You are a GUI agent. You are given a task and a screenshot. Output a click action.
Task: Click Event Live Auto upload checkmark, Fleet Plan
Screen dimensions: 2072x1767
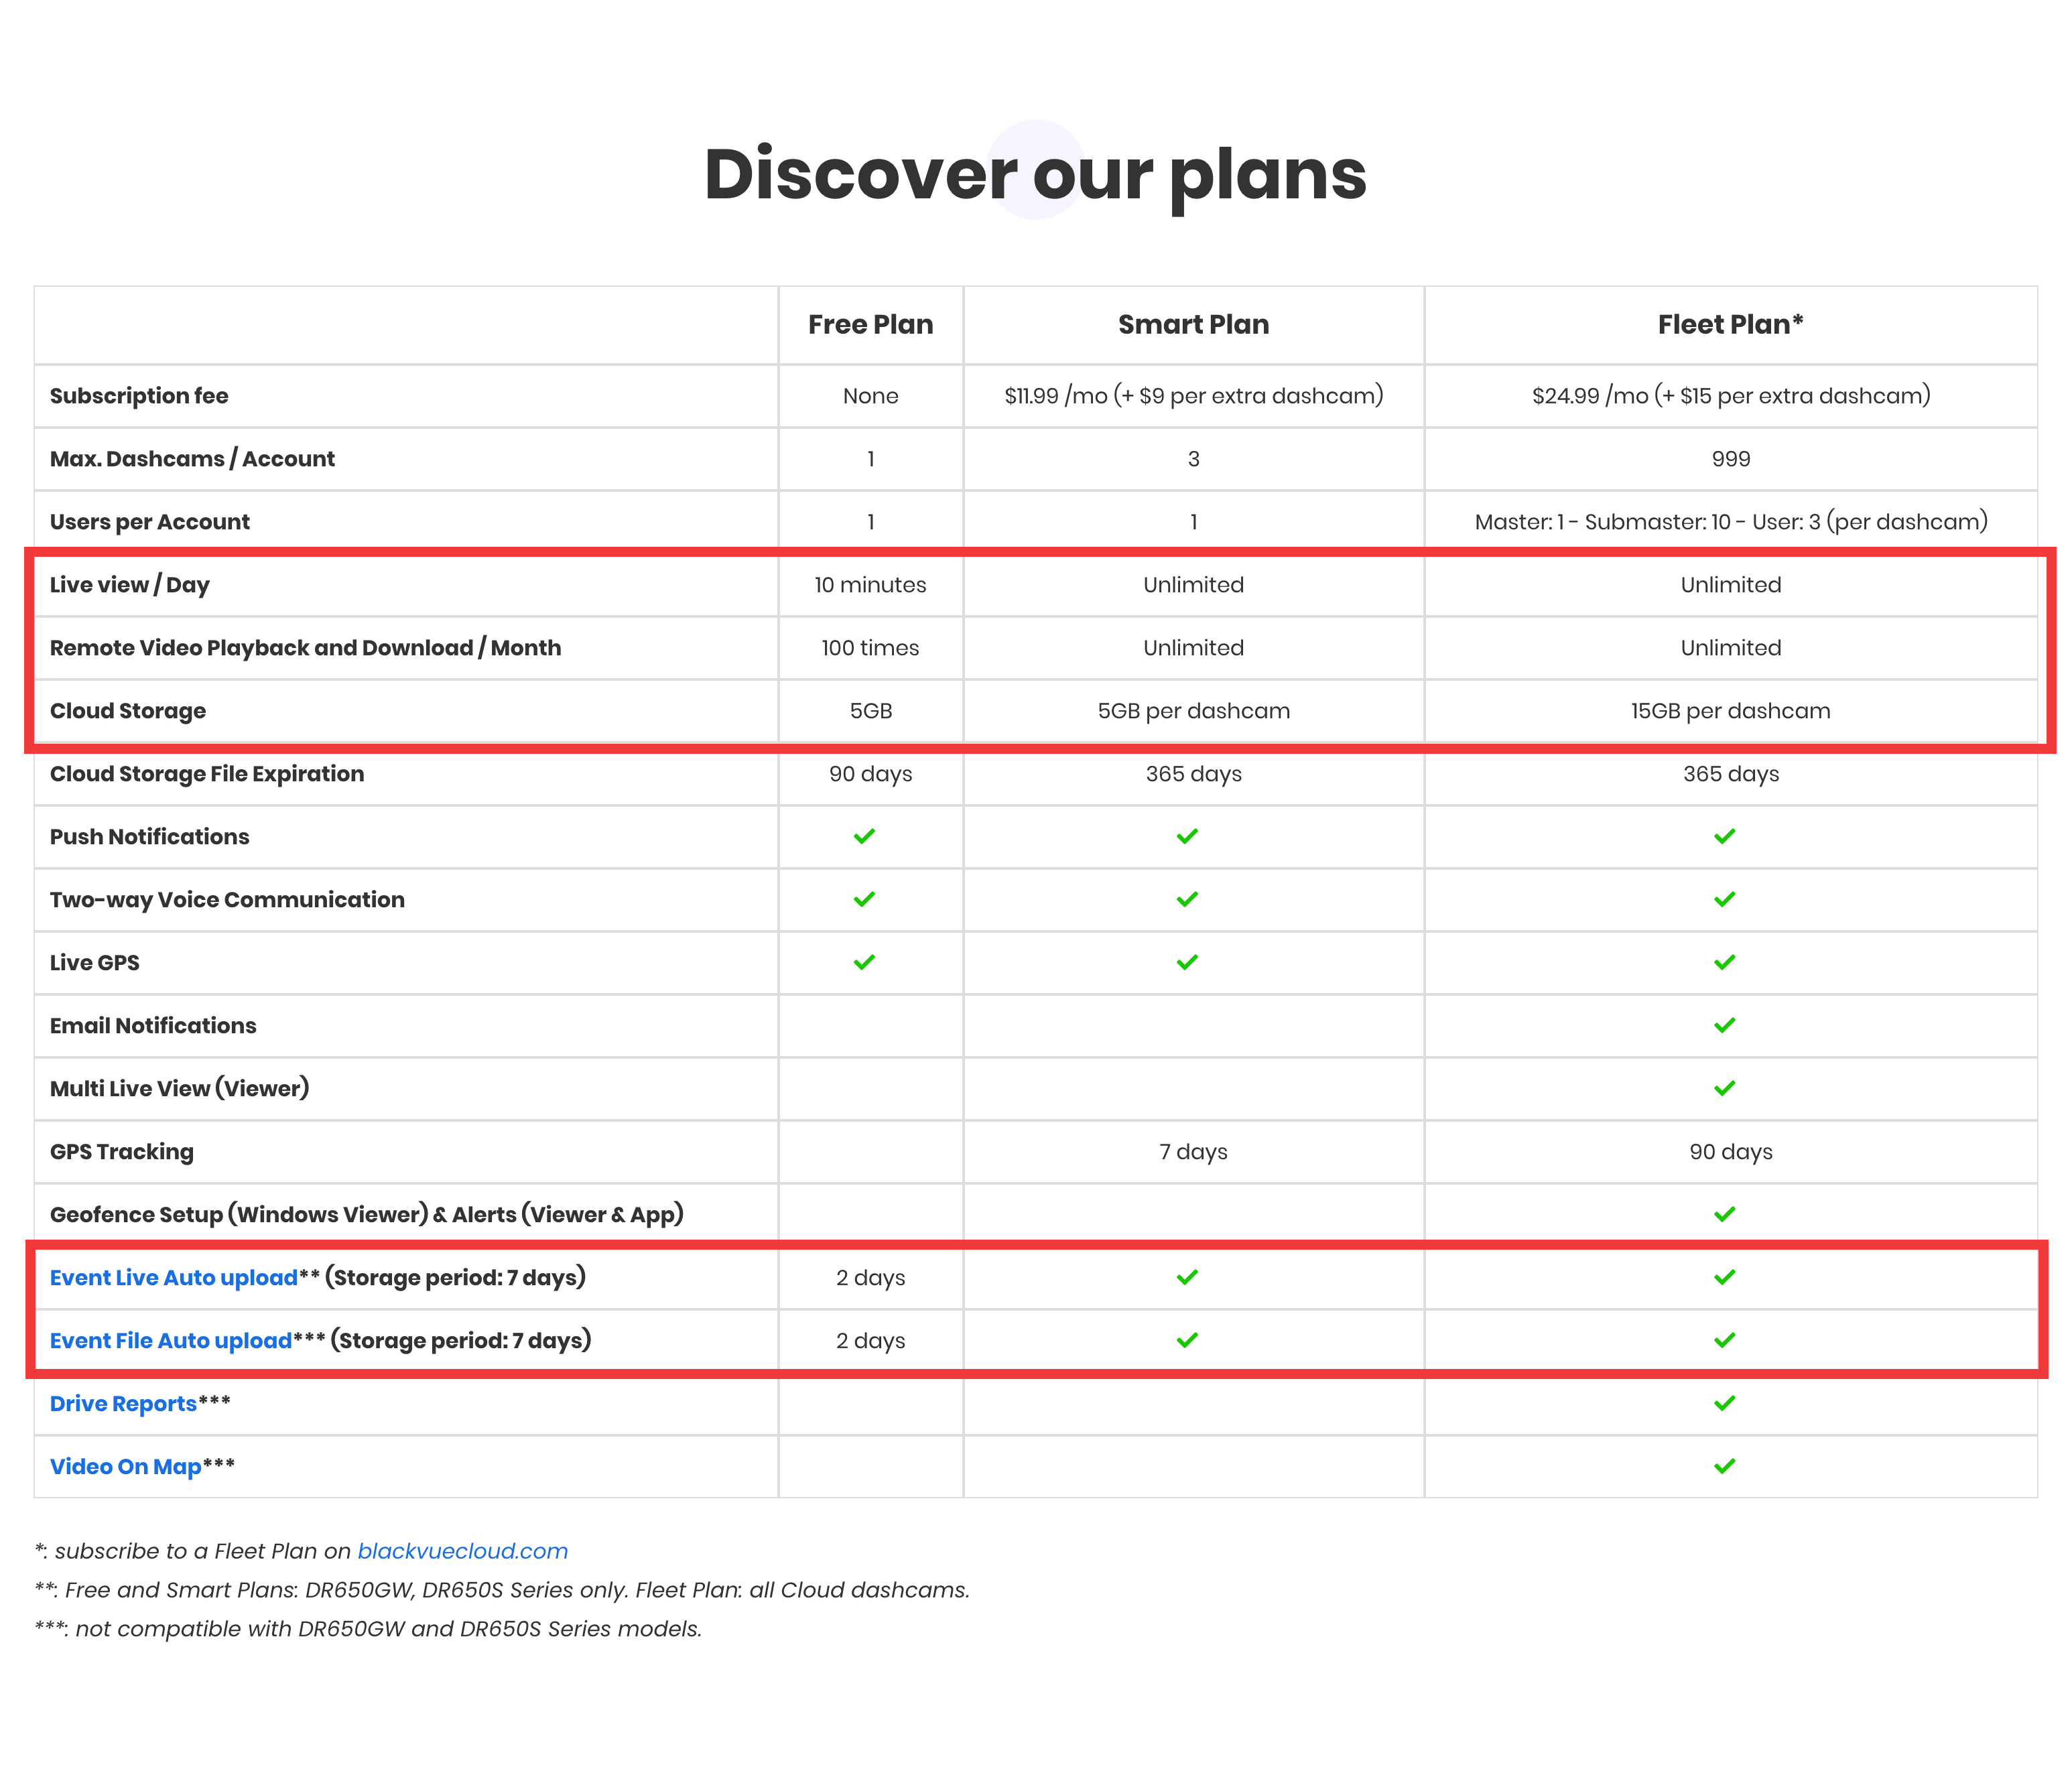1725,1277
